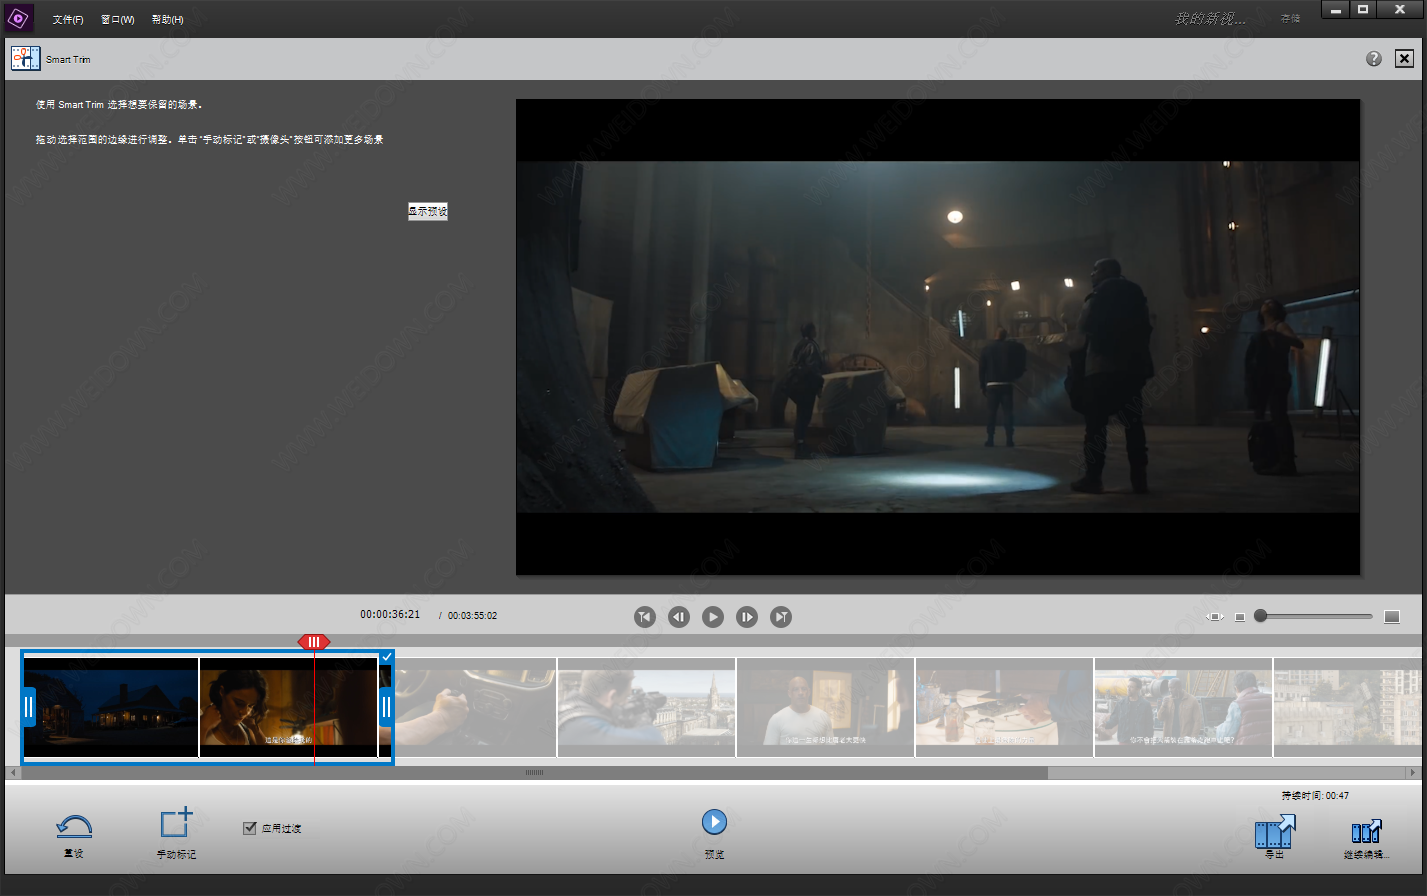Click the 继续编辑 continue editing icon
Screen dimensions: 1427x896
pyautogui.click(x=1366, y=832)
